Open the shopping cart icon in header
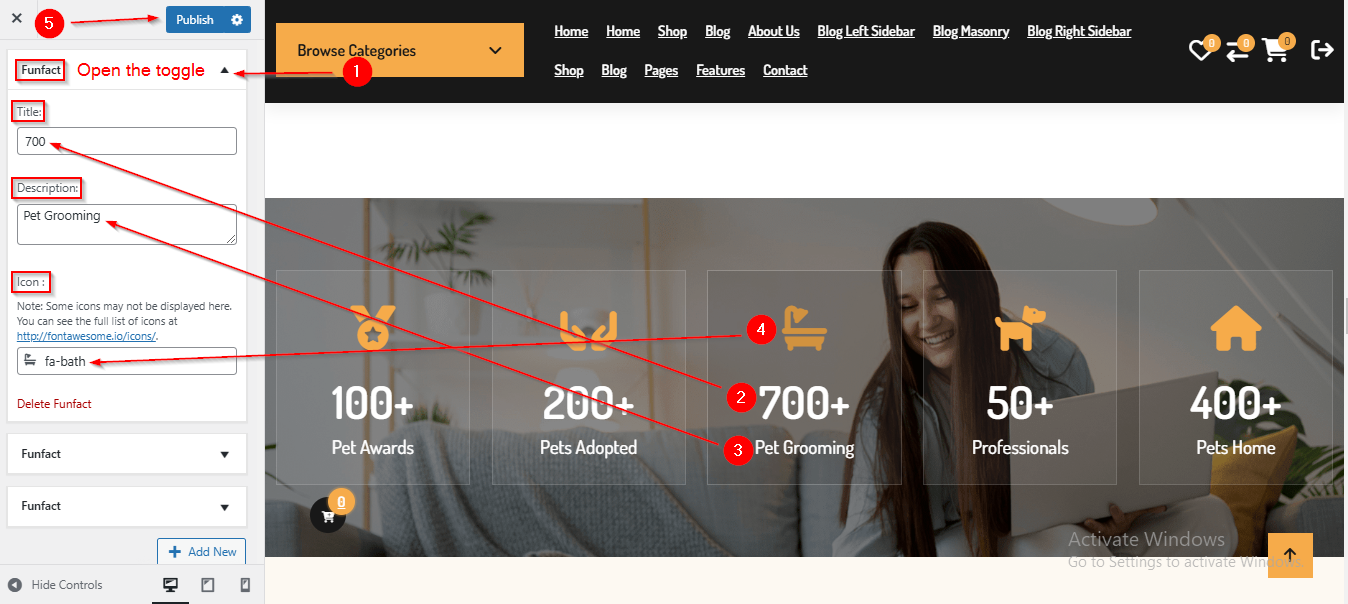Image resolution: width=1348 pixels, height=604 pixels. [1275, 50]
